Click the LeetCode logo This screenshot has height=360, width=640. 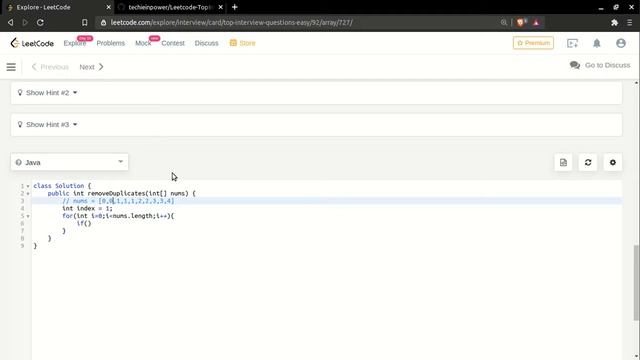(32, 43)
